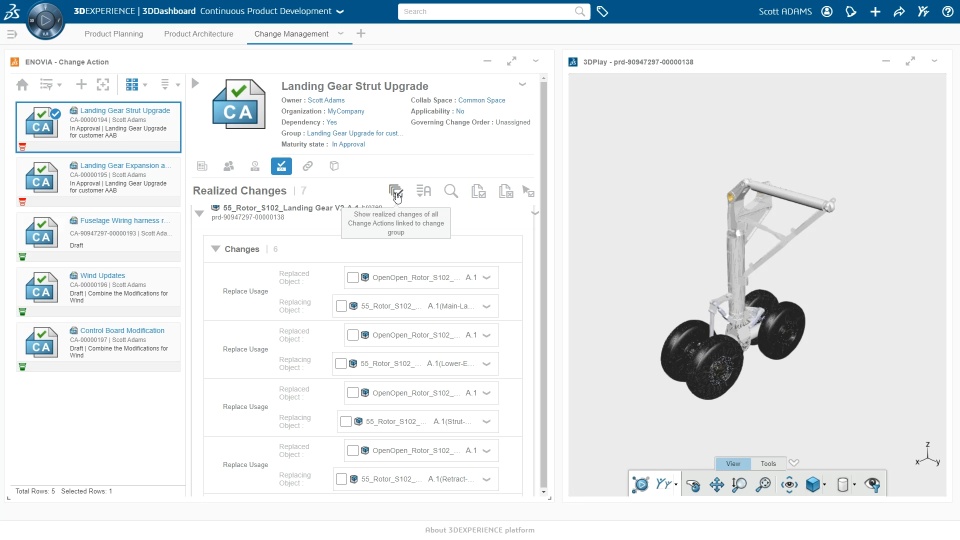Open Landing Gear Upgrade for cust group link
Screen dimensions: 960x540
coord(353,133)
